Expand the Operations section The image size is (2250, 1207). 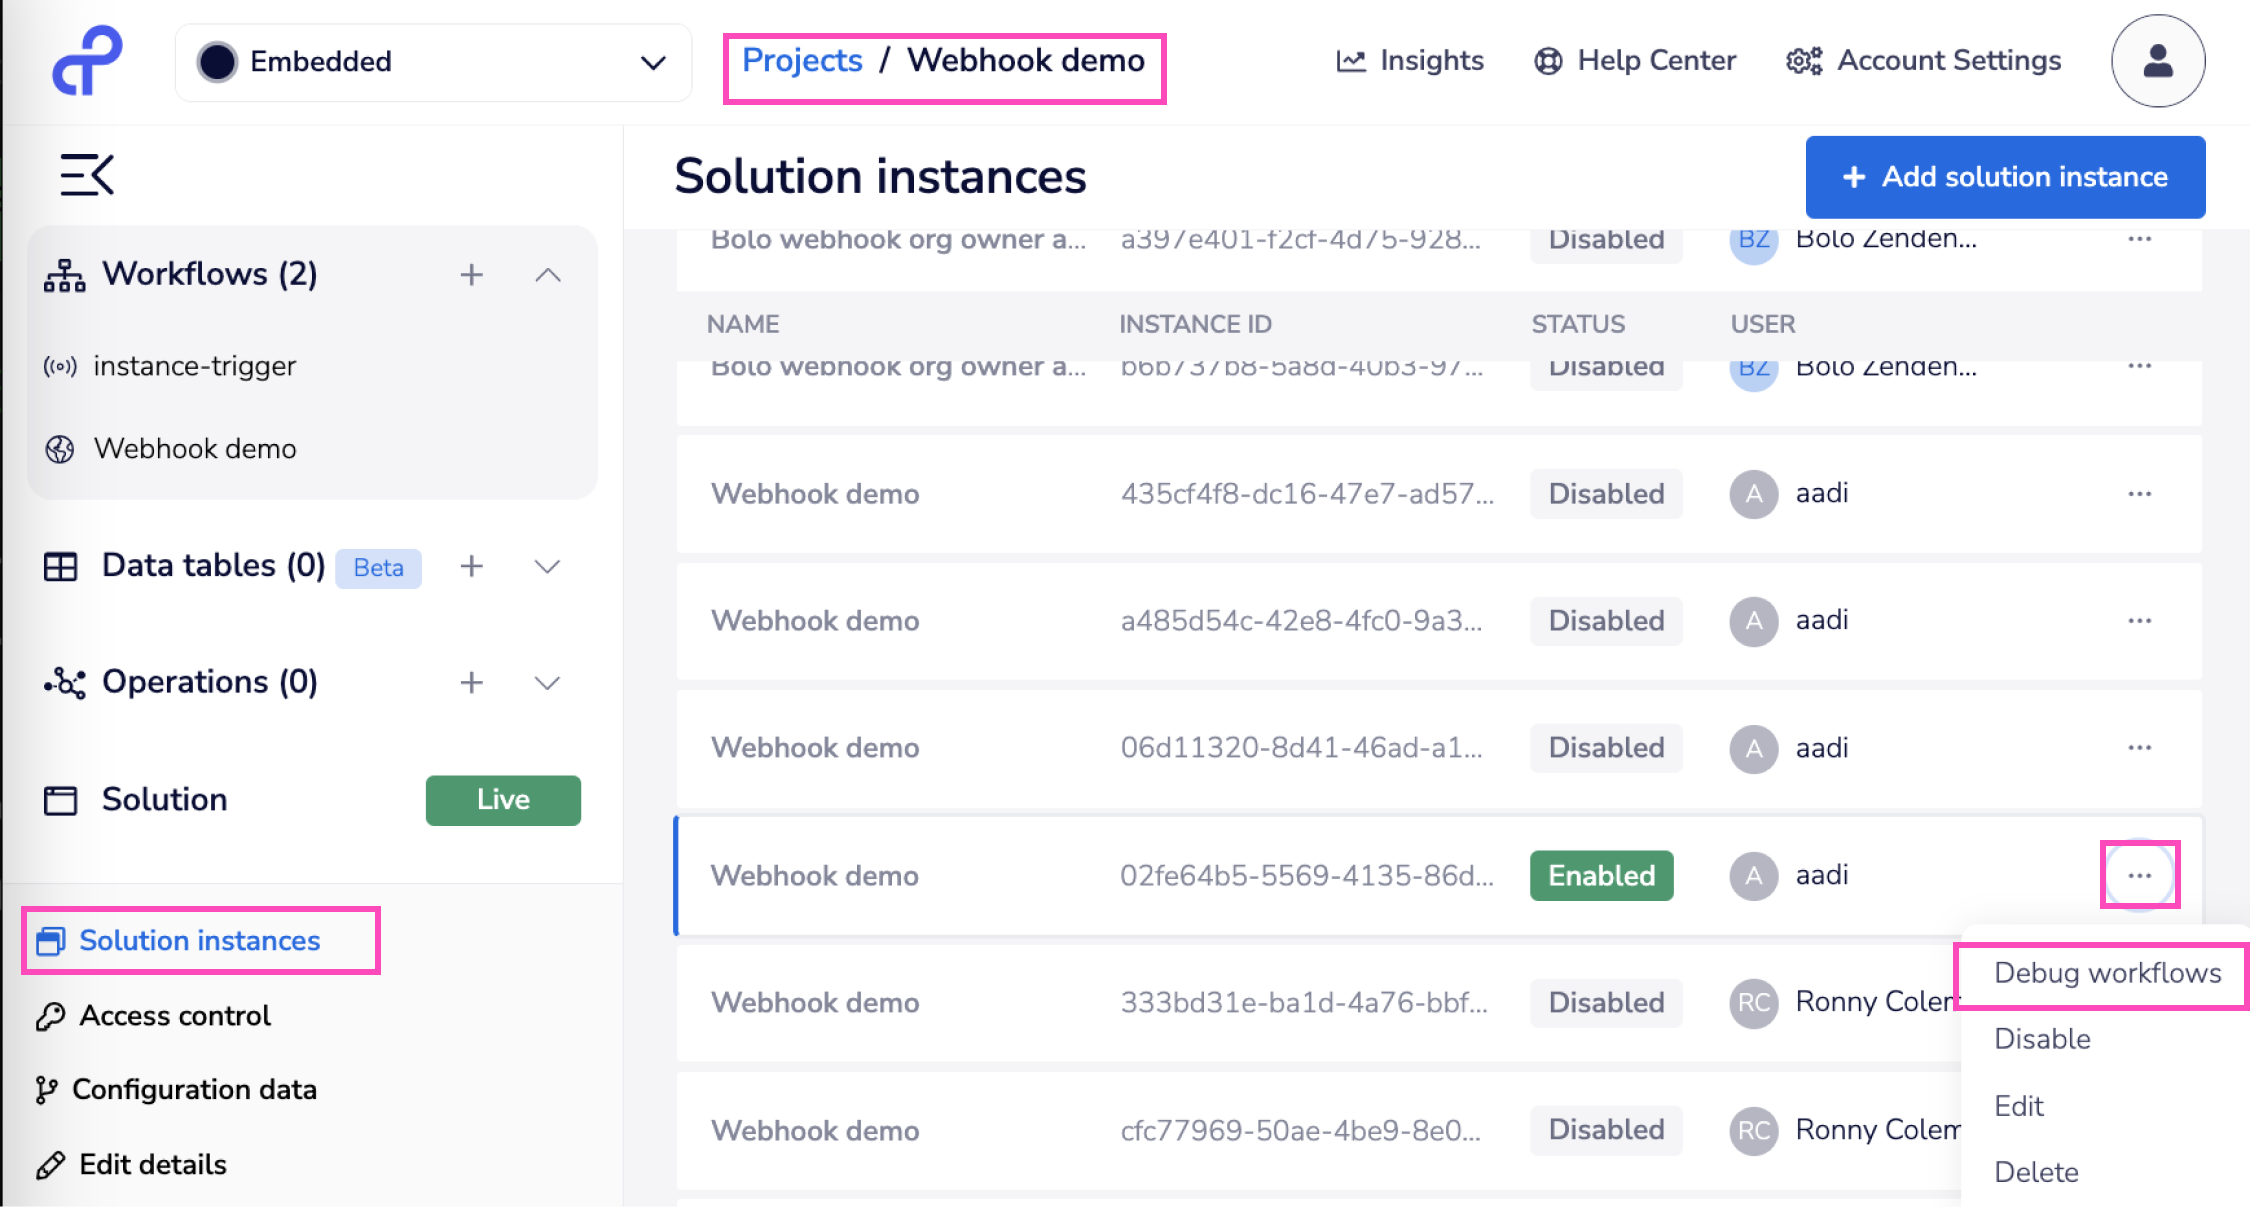click(547, 683)
